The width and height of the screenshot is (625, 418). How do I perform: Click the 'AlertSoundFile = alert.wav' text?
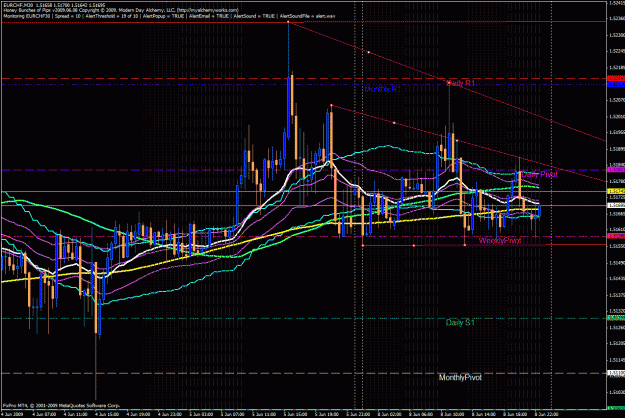[x=307, y=16]
